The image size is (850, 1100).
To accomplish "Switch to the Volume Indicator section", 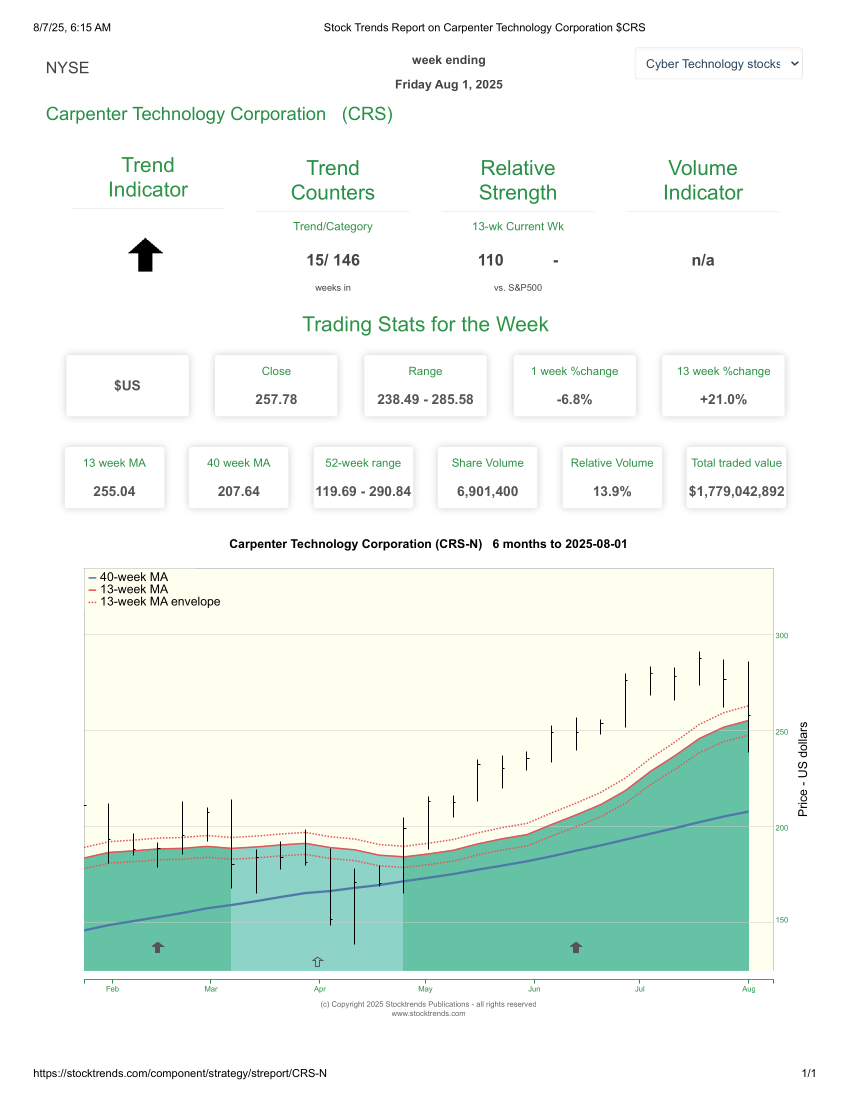I will pyautogui.click(x=703, y=180).
